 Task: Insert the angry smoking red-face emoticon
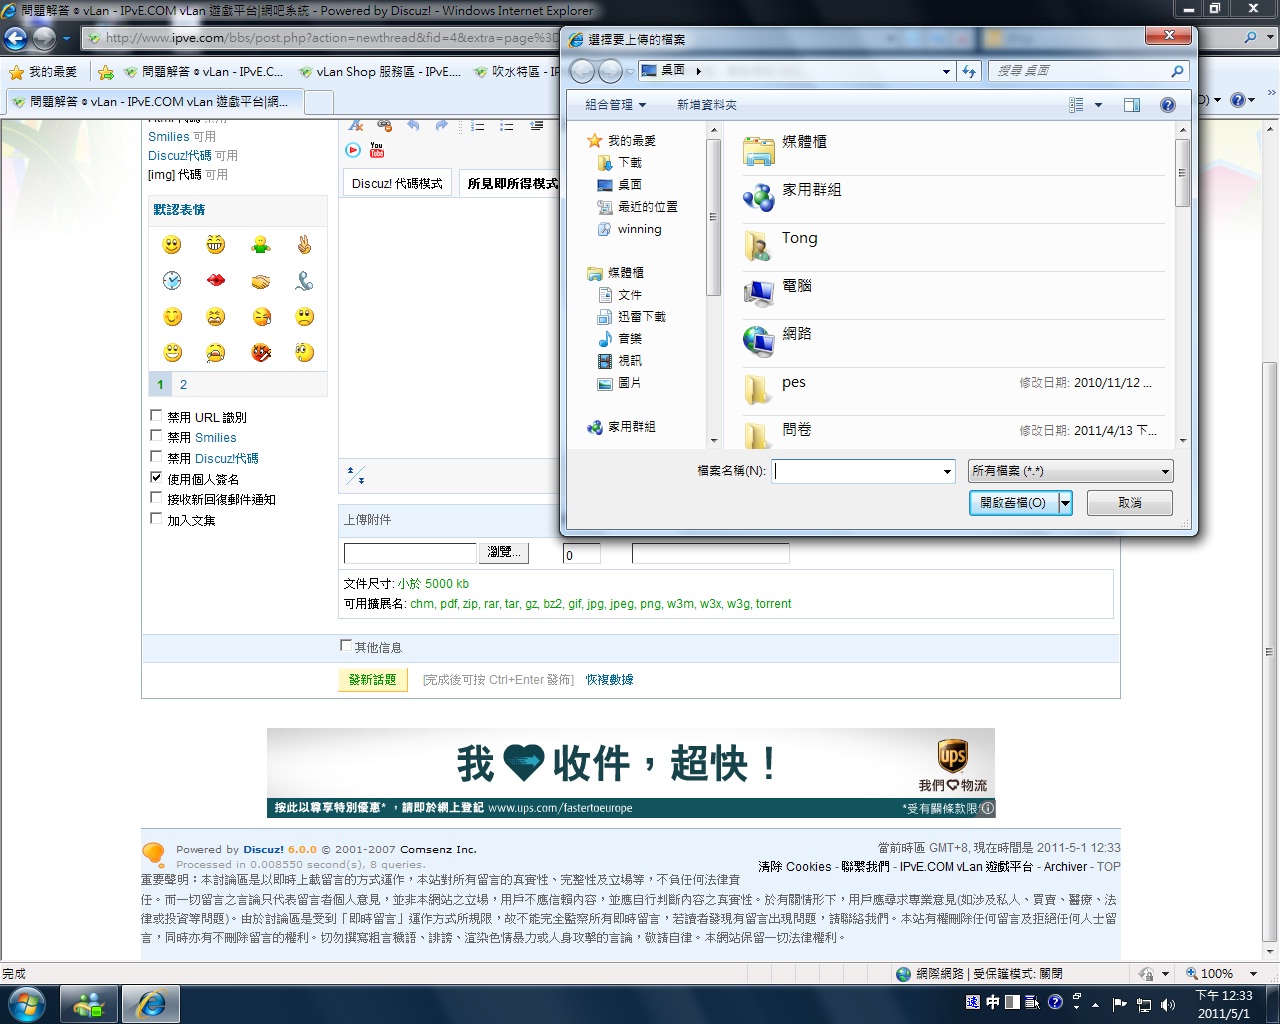click(x=260, y=352)
